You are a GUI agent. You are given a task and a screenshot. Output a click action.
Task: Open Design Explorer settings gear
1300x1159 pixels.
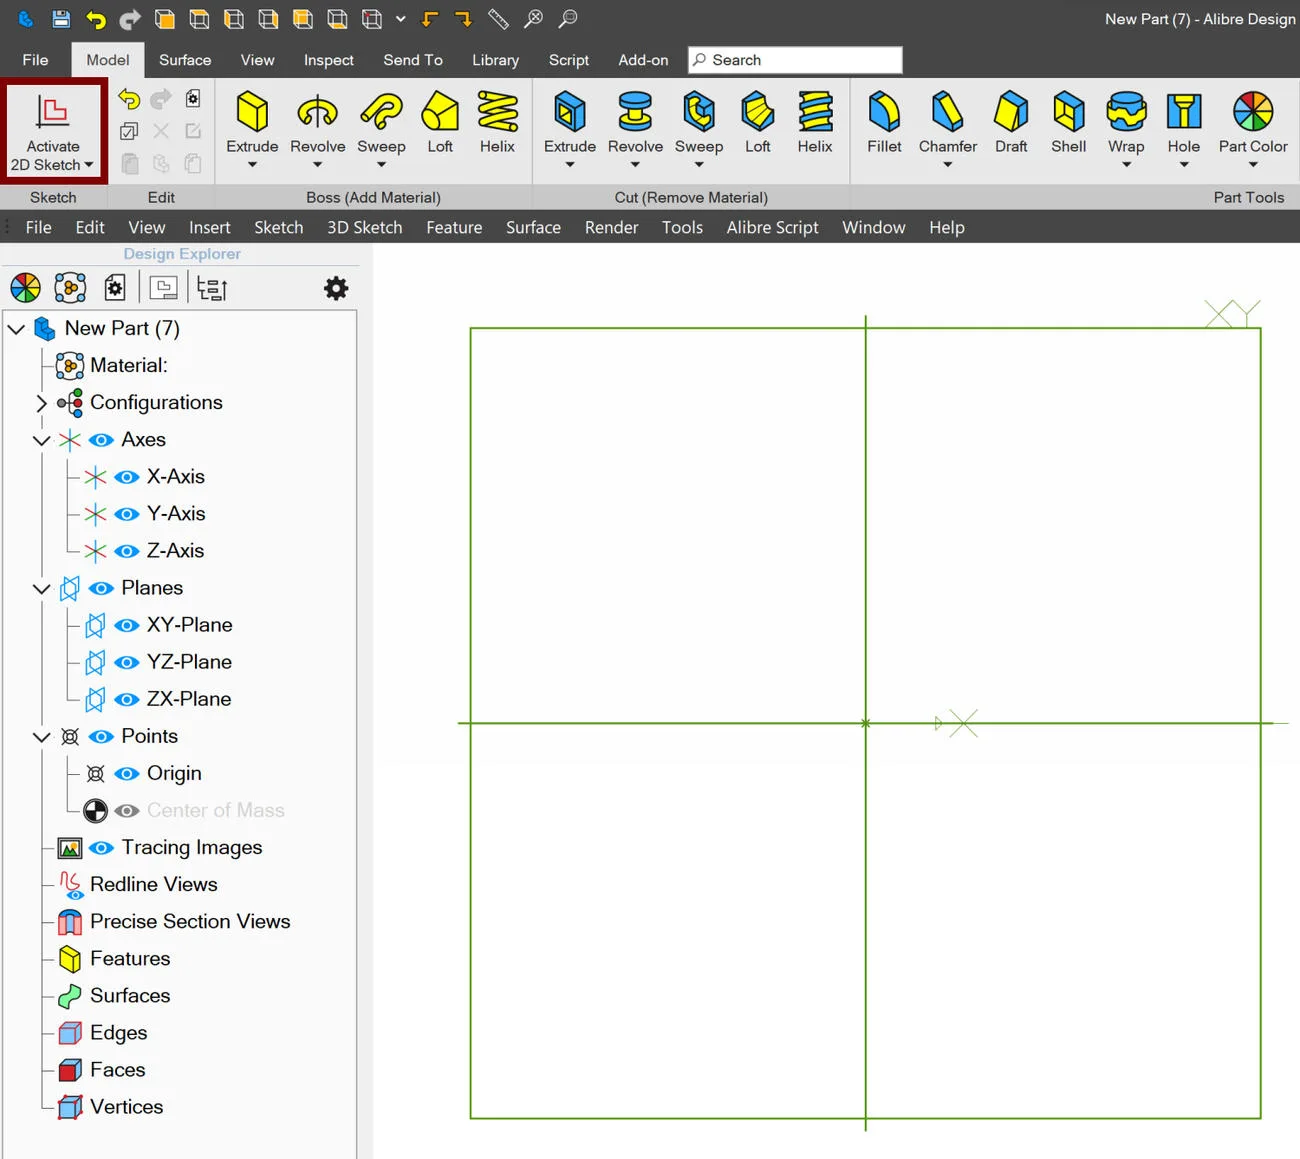pos(336,289)
